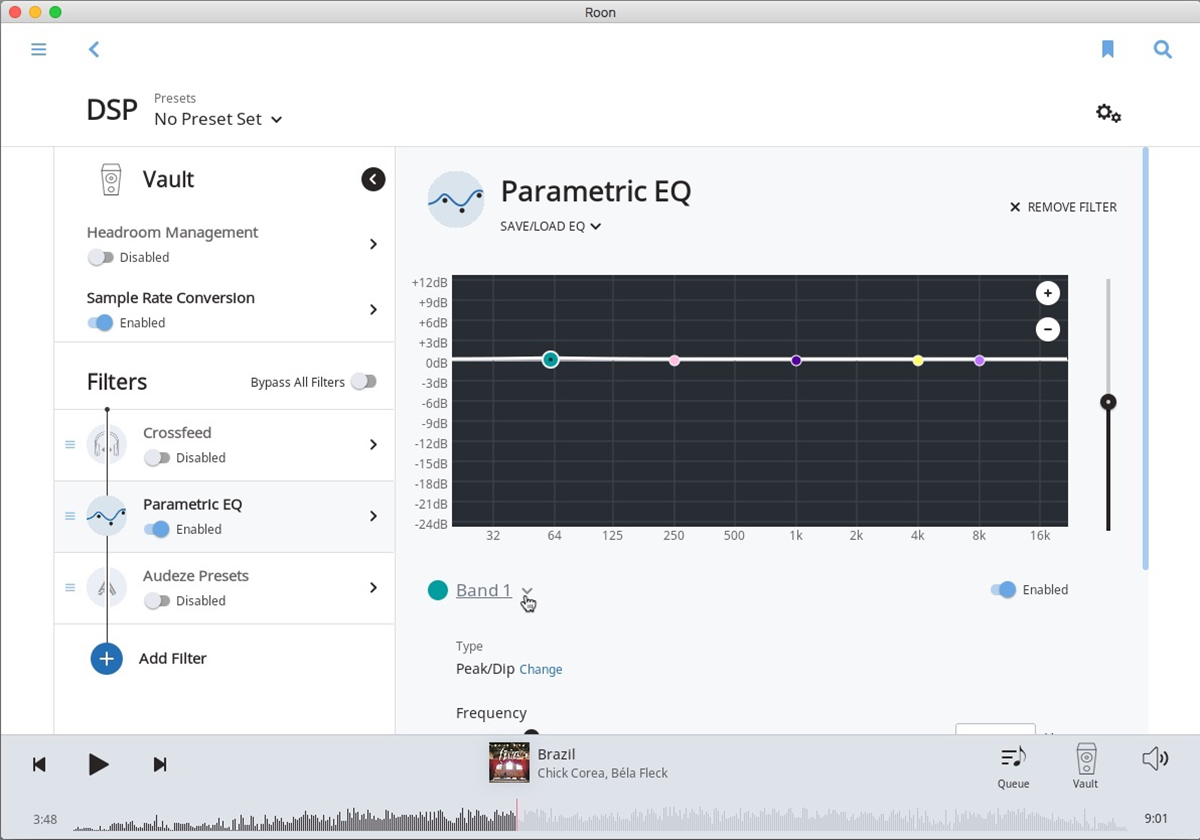The image size is (1200, 840).
Task: Open Parametric EQ row arrow
Action: coord(373,516)
